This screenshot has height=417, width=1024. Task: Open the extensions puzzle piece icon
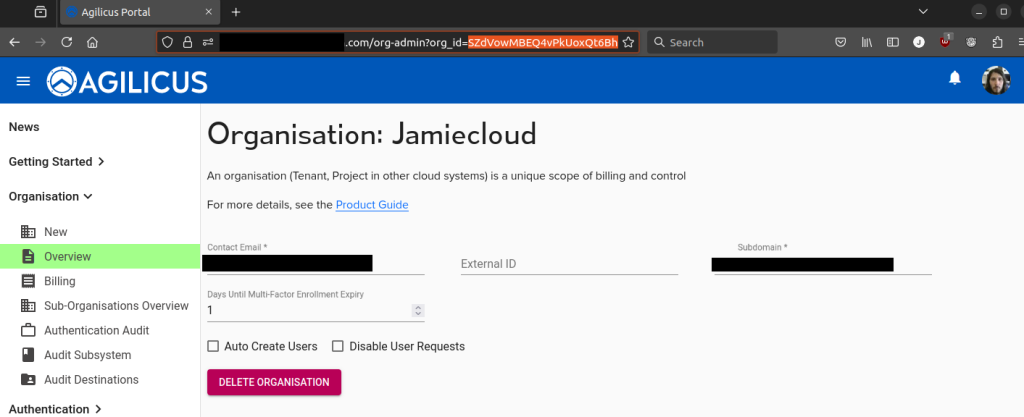click(997, 42)
